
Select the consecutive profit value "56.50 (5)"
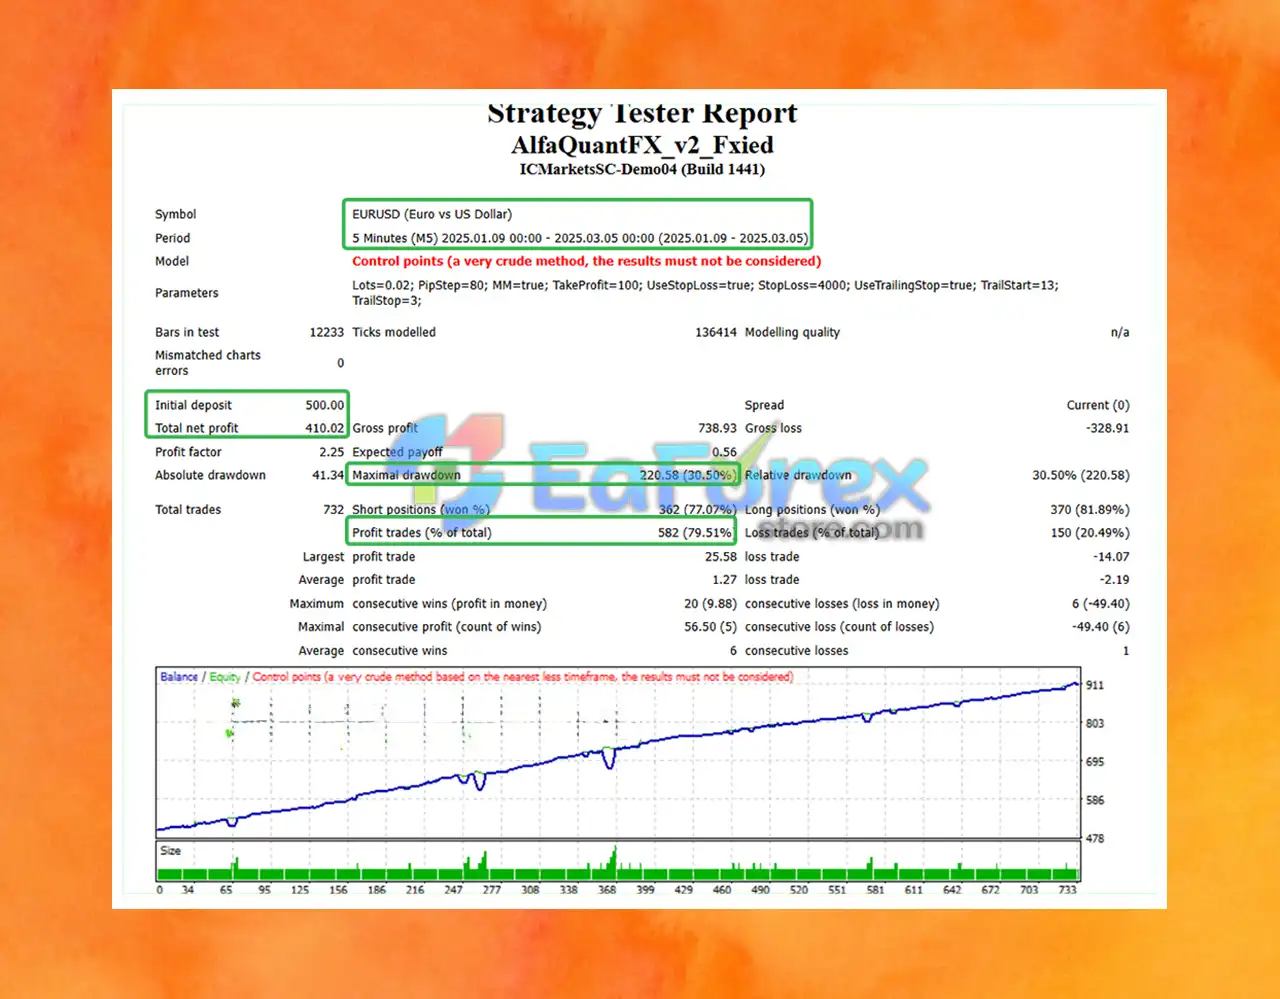pos(710,626)
